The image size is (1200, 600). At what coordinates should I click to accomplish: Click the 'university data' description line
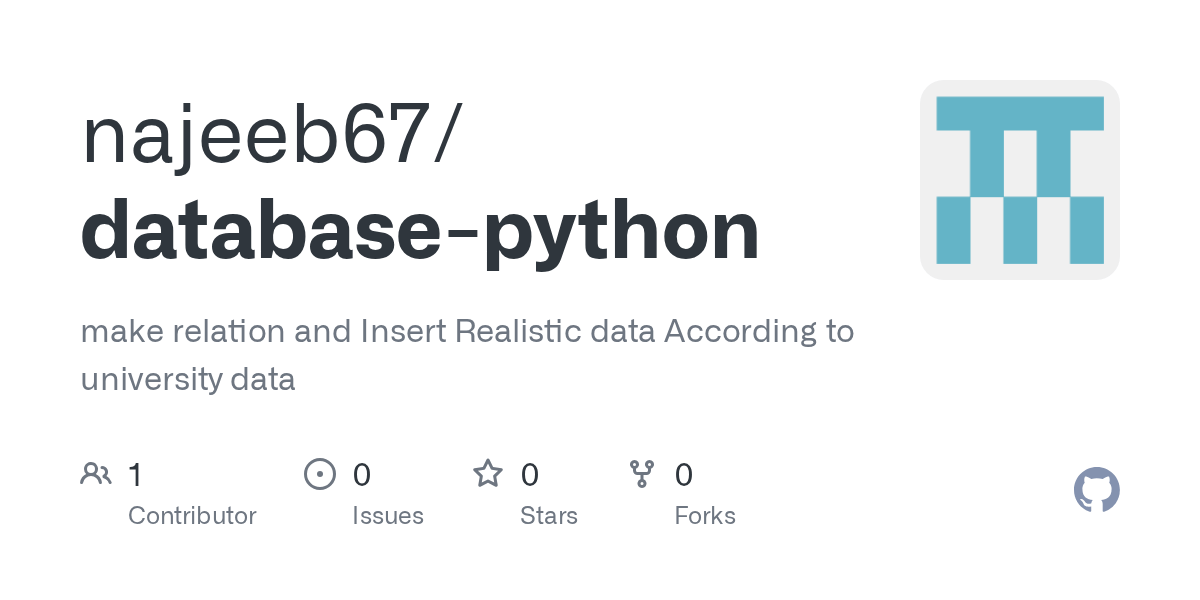point(188,380)
